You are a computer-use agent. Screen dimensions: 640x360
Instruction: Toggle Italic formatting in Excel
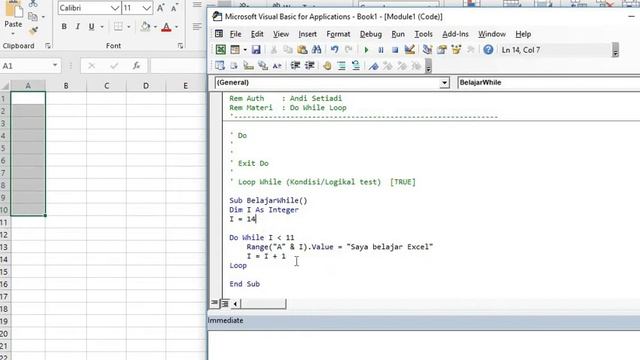point(78,27)
